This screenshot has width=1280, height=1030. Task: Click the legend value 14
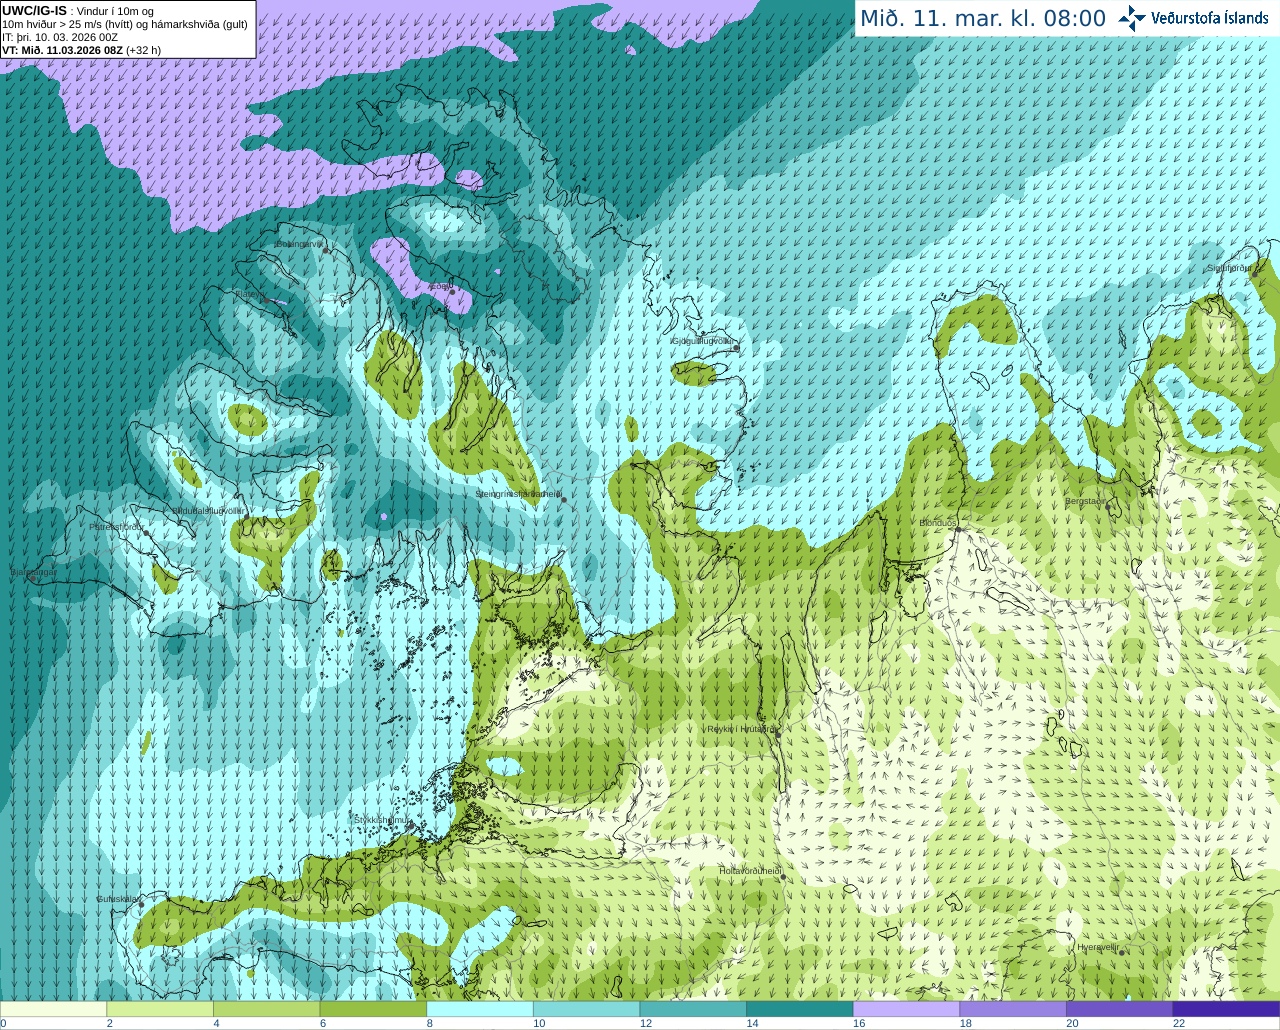(x=753, y=1024)
